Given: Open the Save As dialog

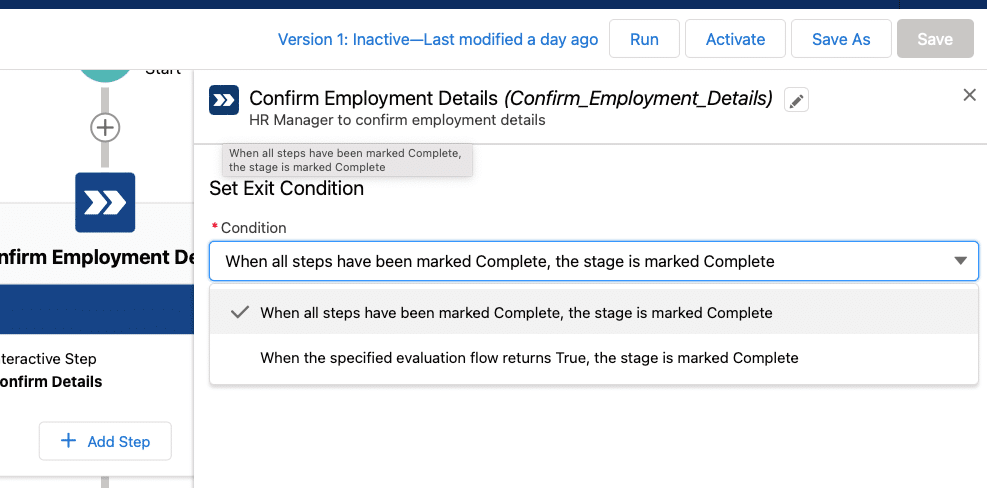Looking at the screenshot, I should coord(840,40).
